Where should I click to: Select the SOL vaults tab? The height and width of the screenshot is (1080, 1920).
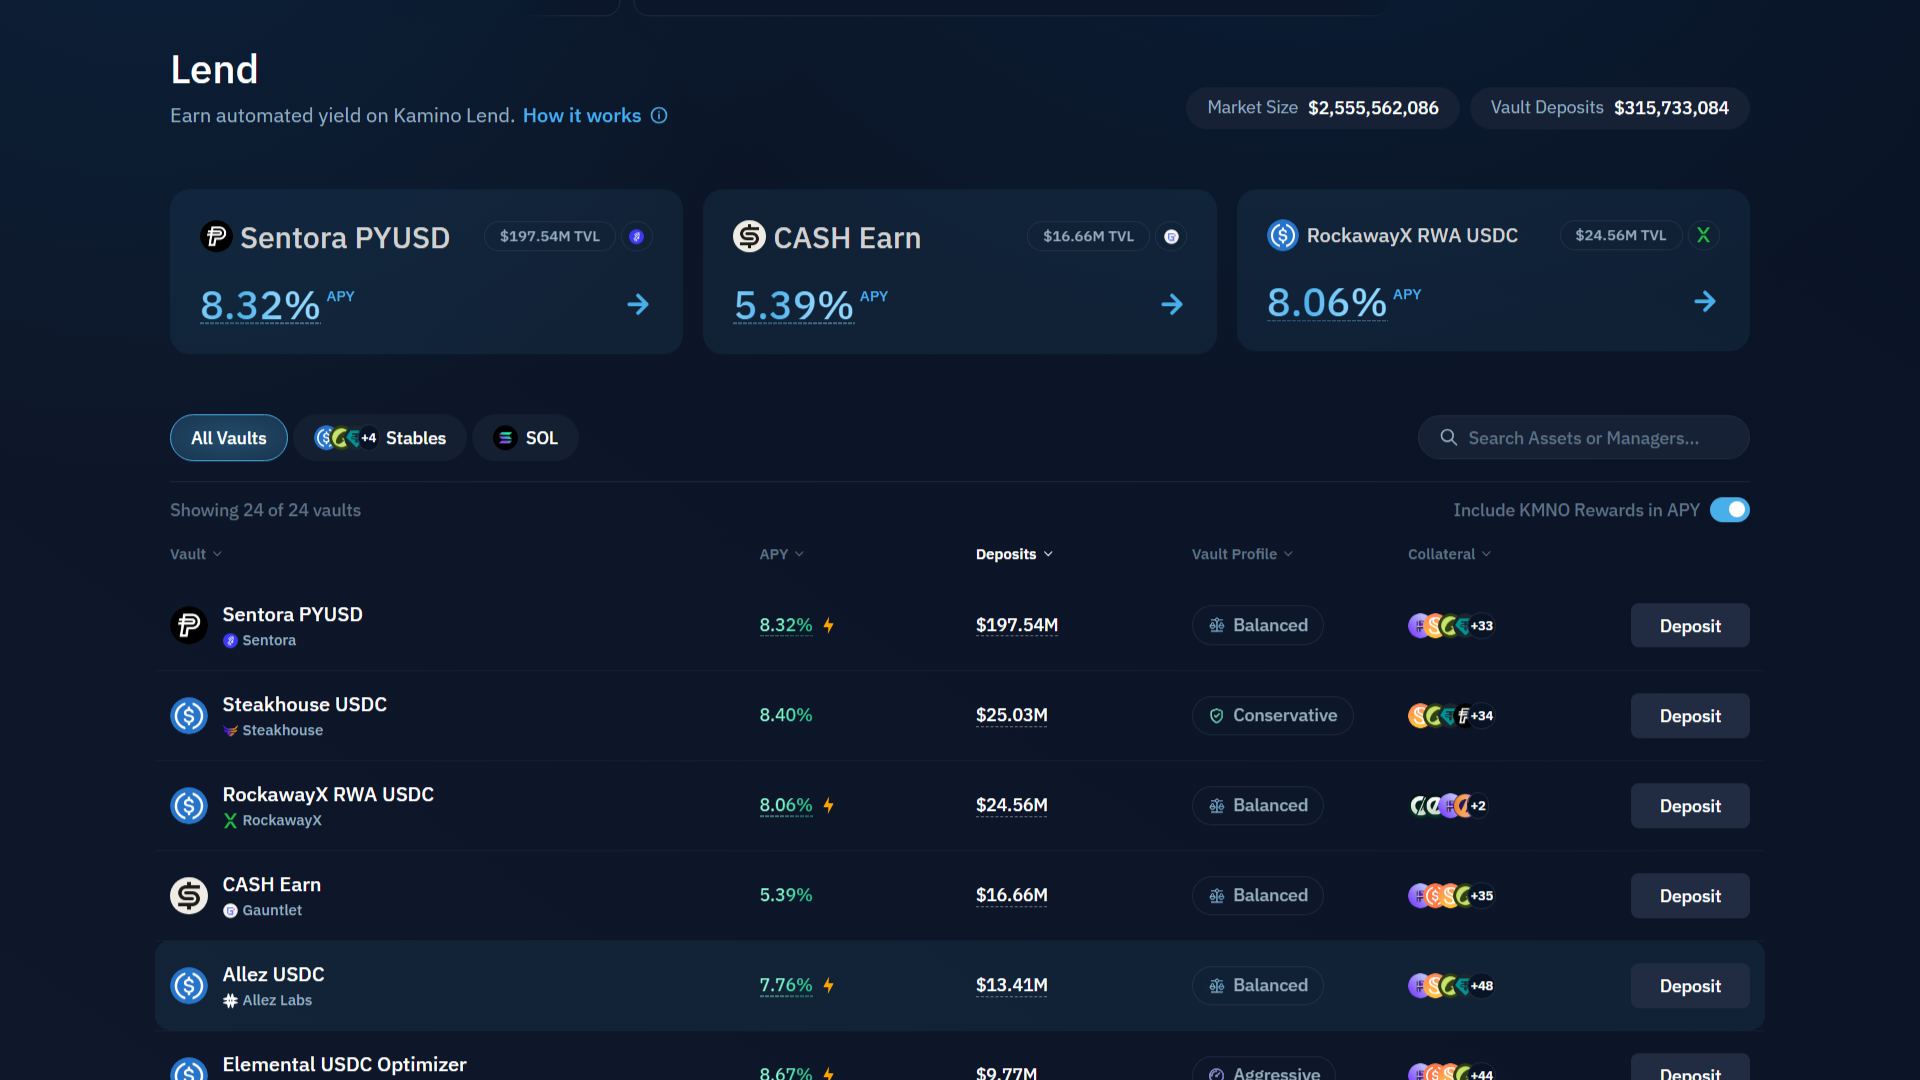(x=525, y=437)
